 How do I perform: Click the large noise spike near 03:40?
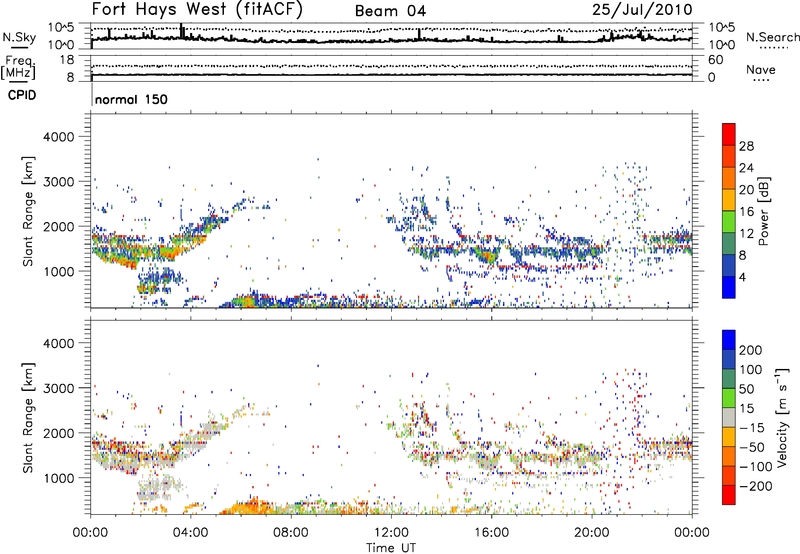point(181,31)
